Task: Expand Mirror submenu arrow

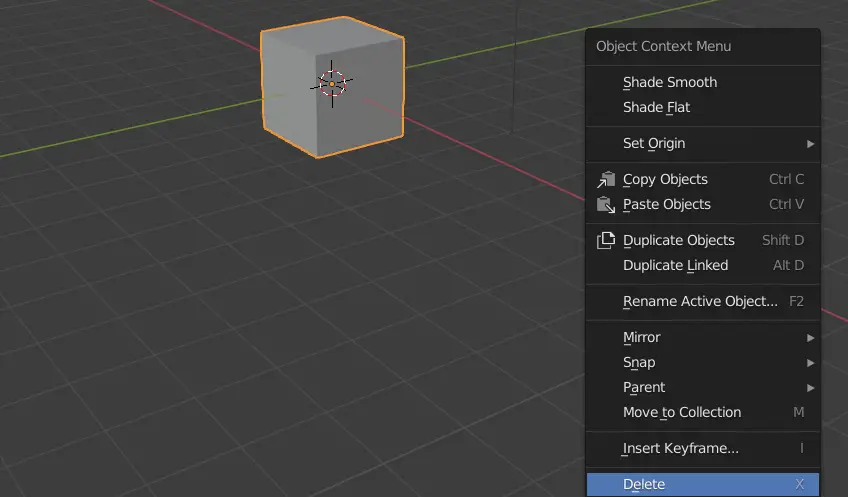Action: coord(810,338)
